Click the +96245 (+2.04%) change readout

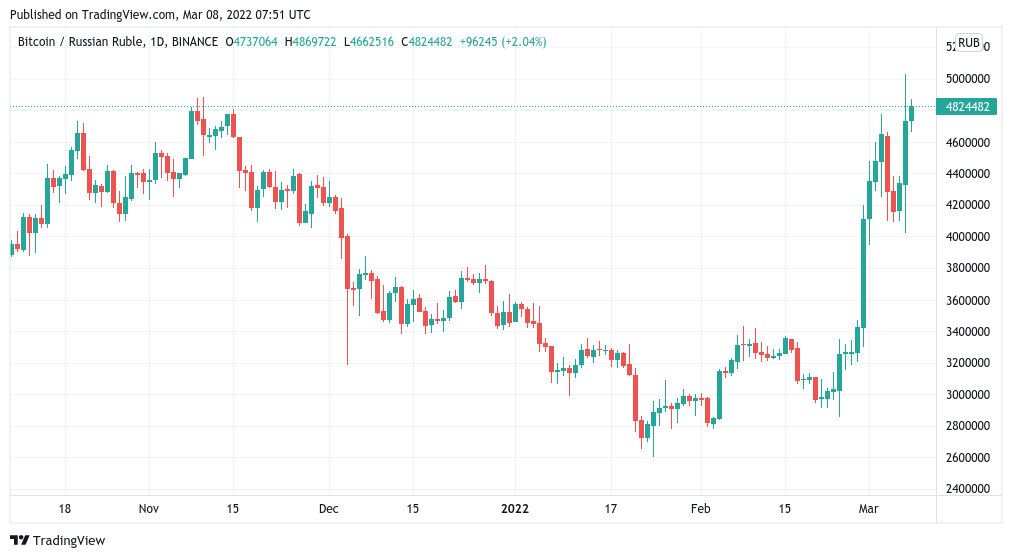click(x=503, y=42)
